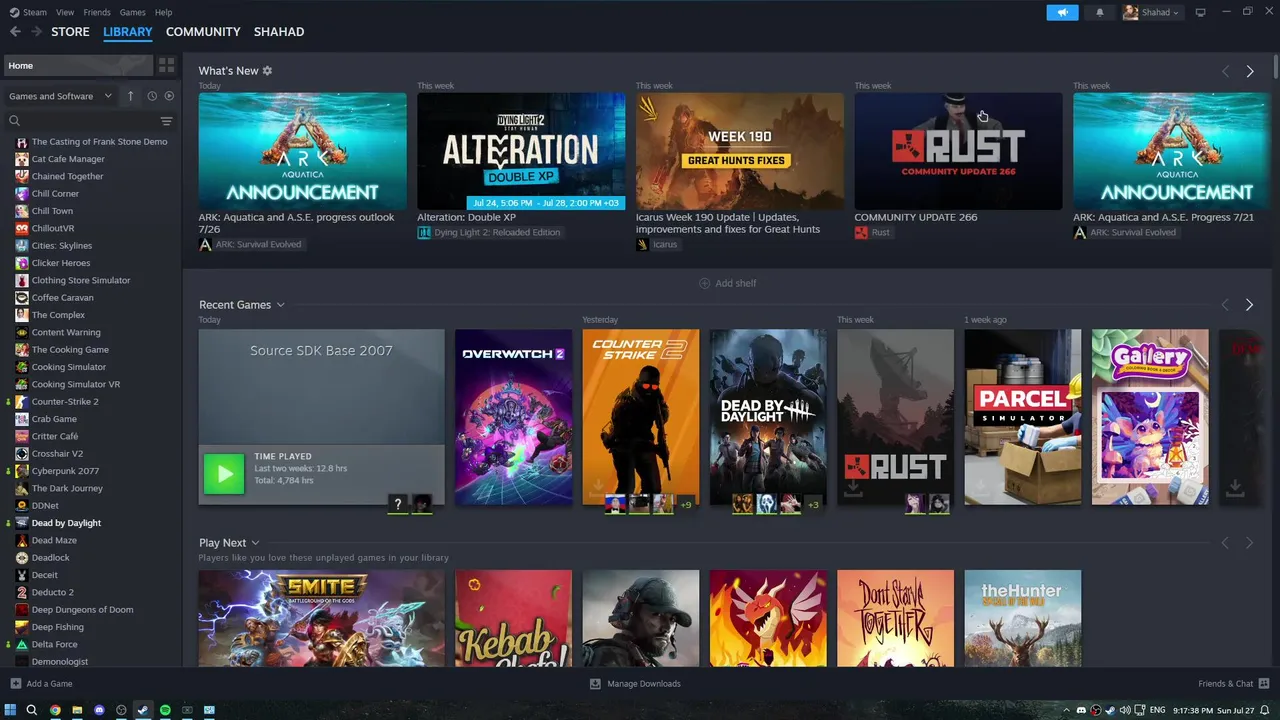
Task: Open the Games menu
Action: click(x=132, y=12)
